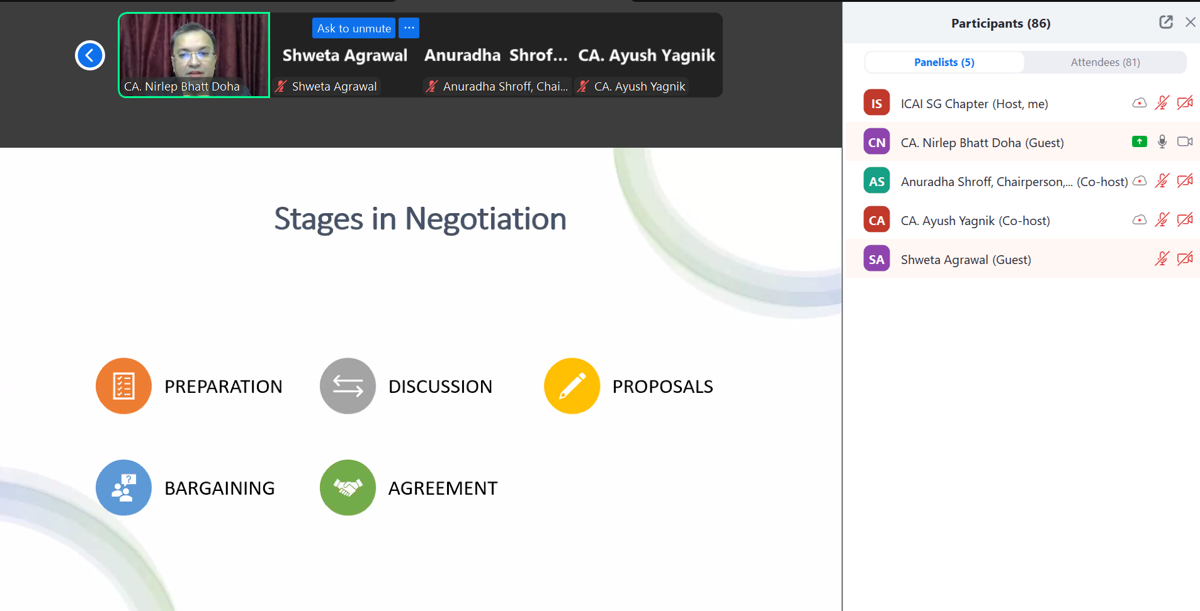
Task: Go to previous video tiles with left arrow
Action: (90, 55)
